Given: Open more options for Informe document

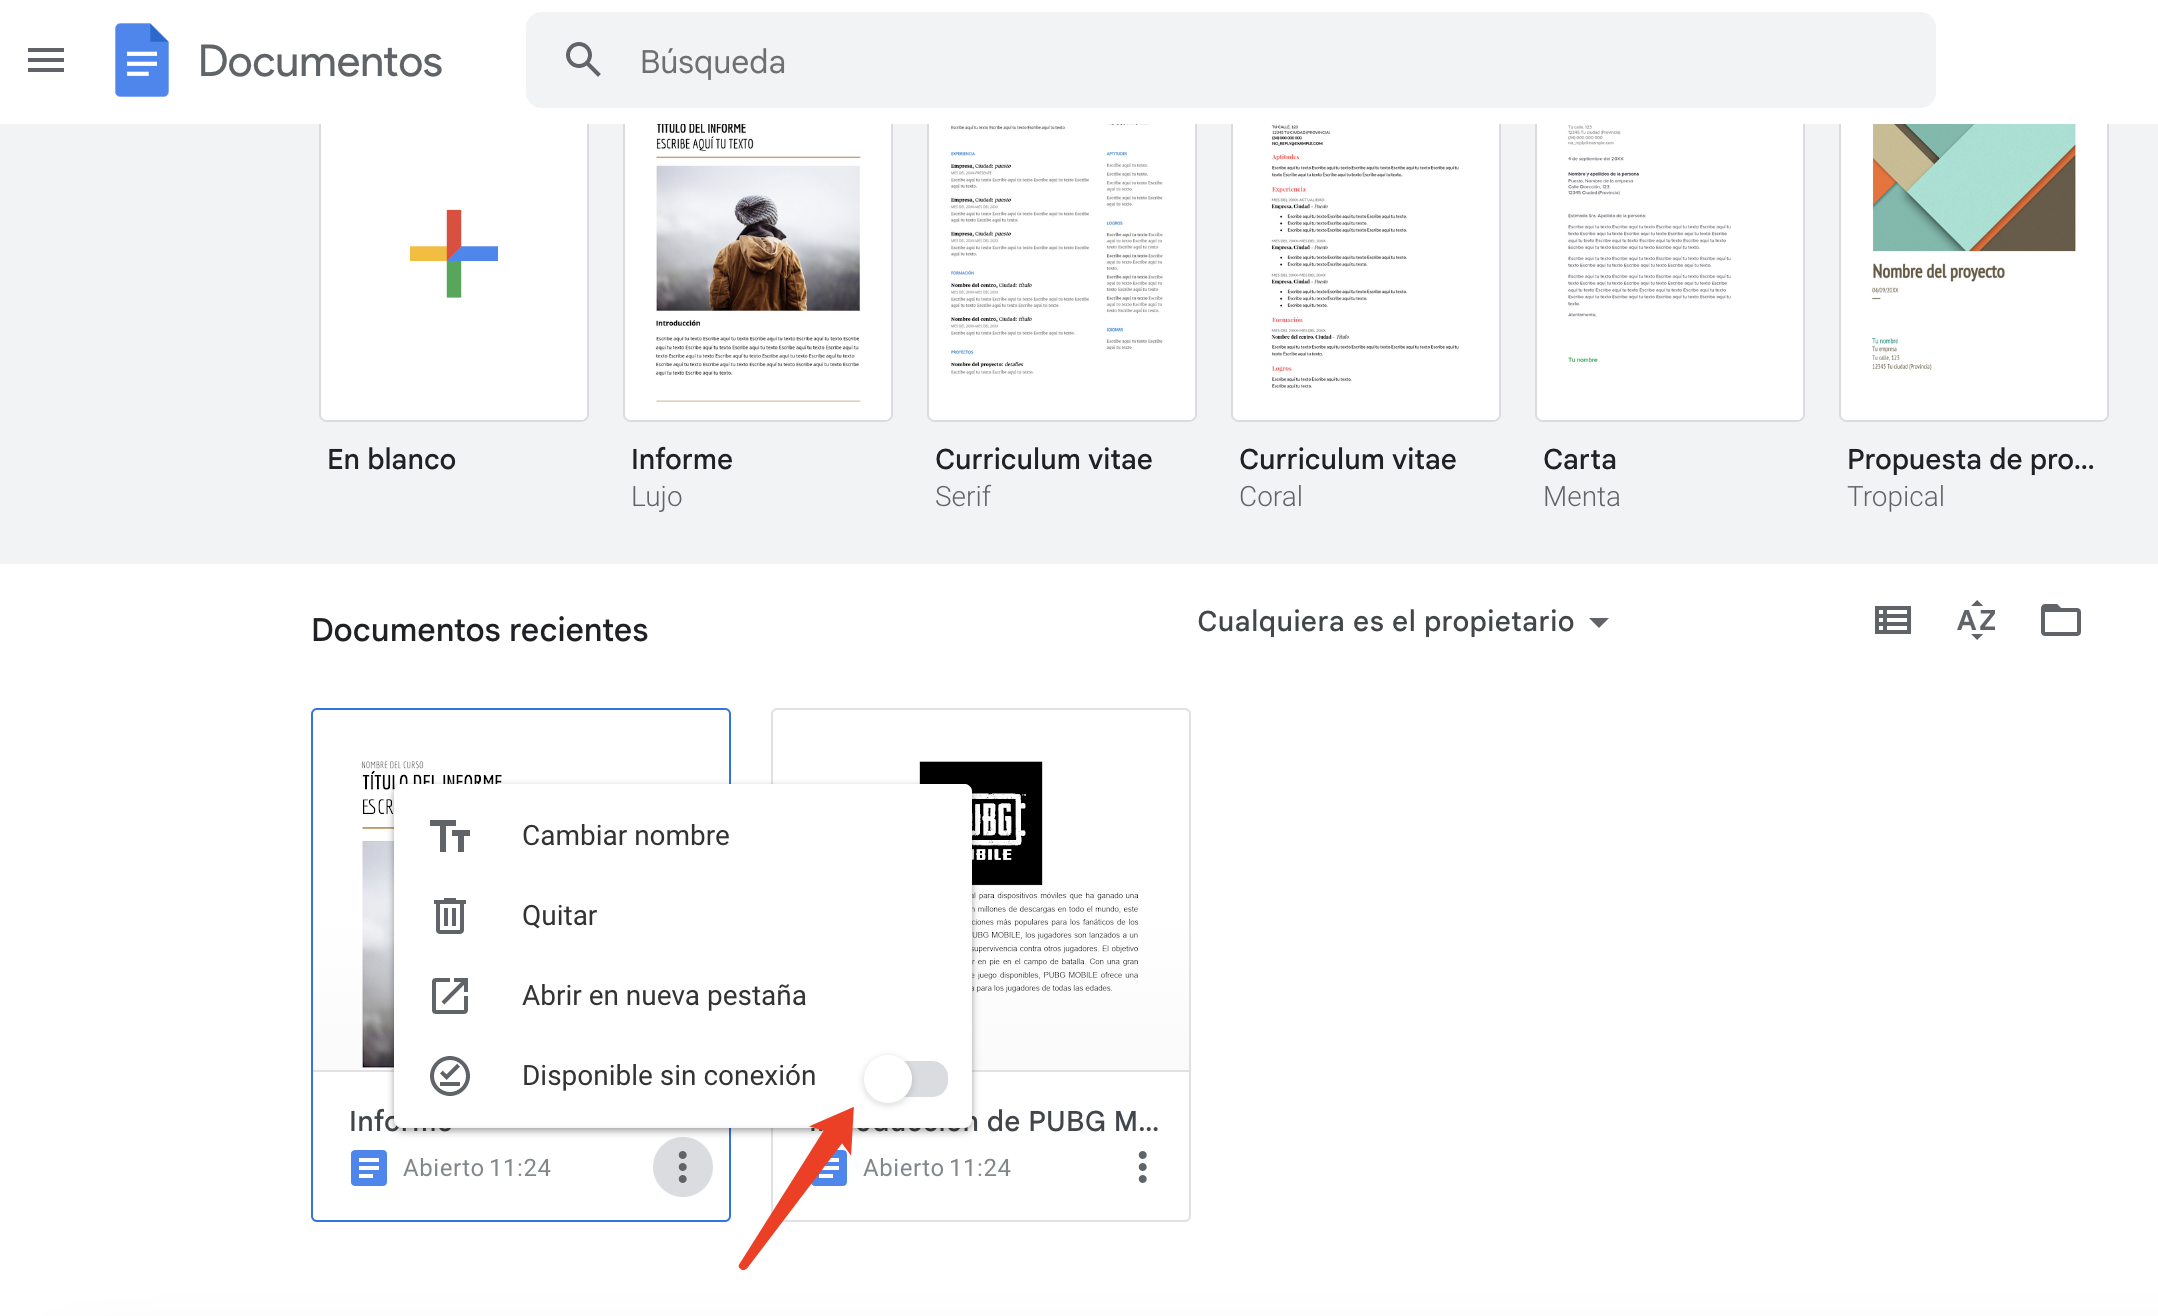Looking at the screenshot, I should click(x=683, y=1167).
